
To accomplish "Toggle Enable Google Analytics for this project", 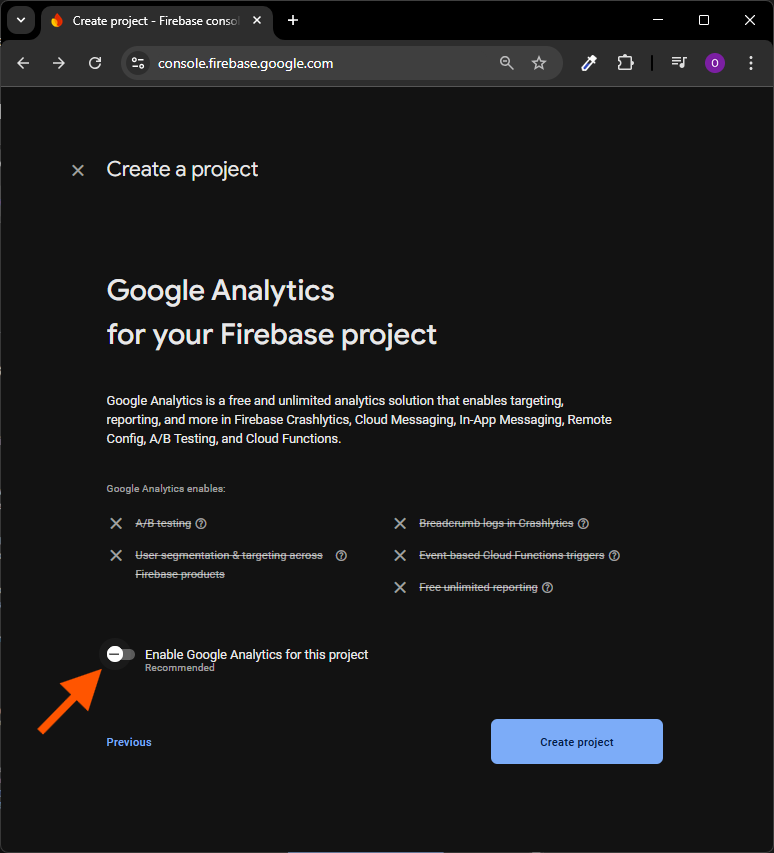I will pyautogui.click(x=120, y=654).
